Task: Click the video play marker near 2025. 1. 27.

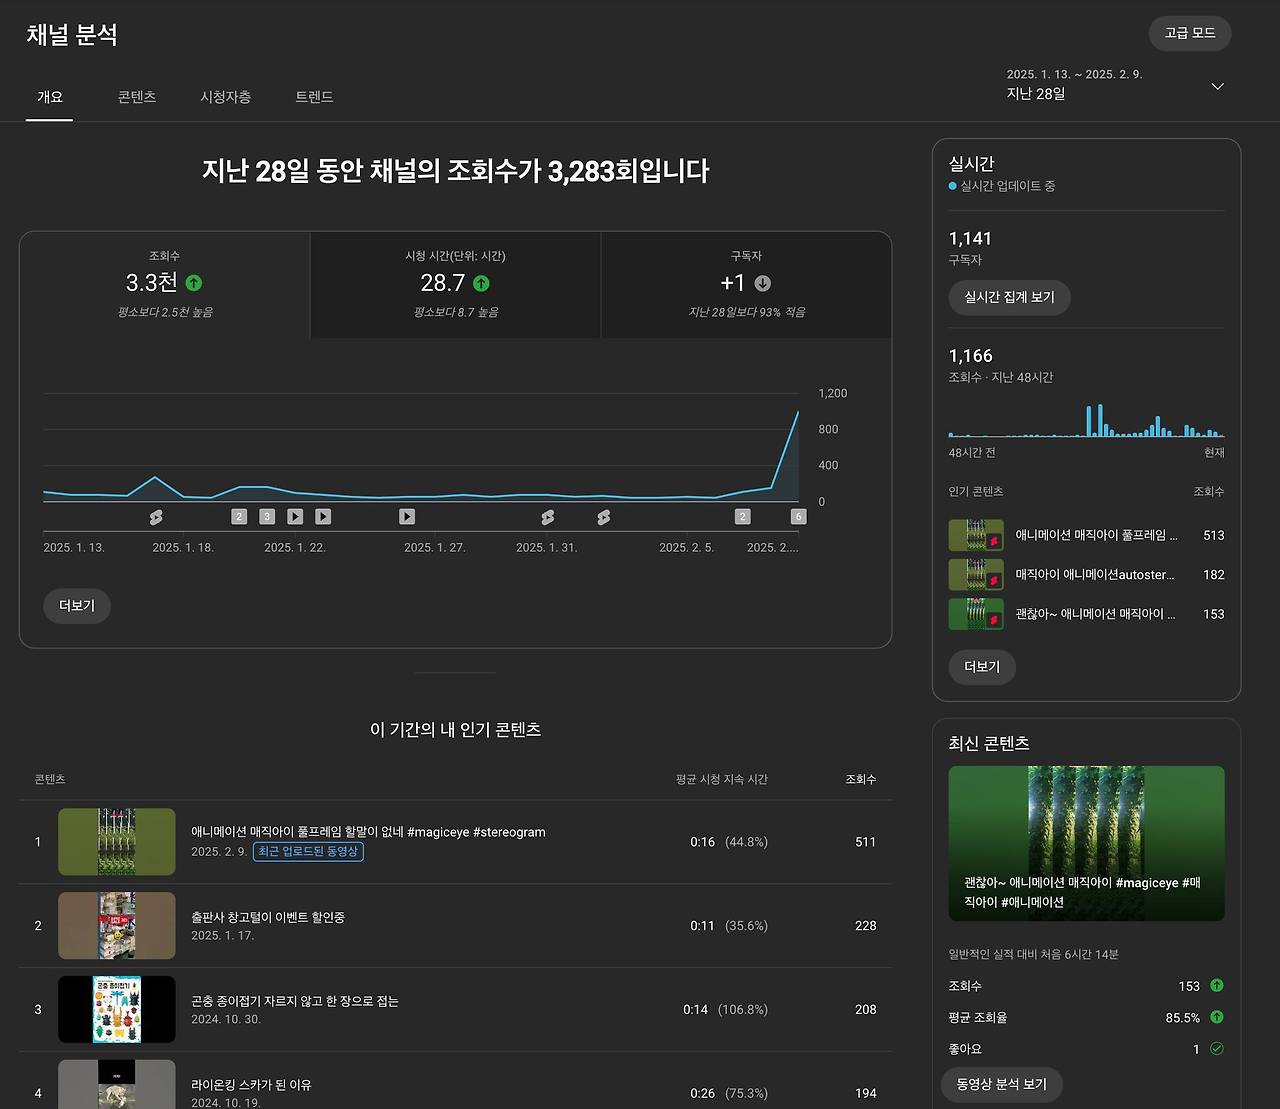Action: click(407, 517)
